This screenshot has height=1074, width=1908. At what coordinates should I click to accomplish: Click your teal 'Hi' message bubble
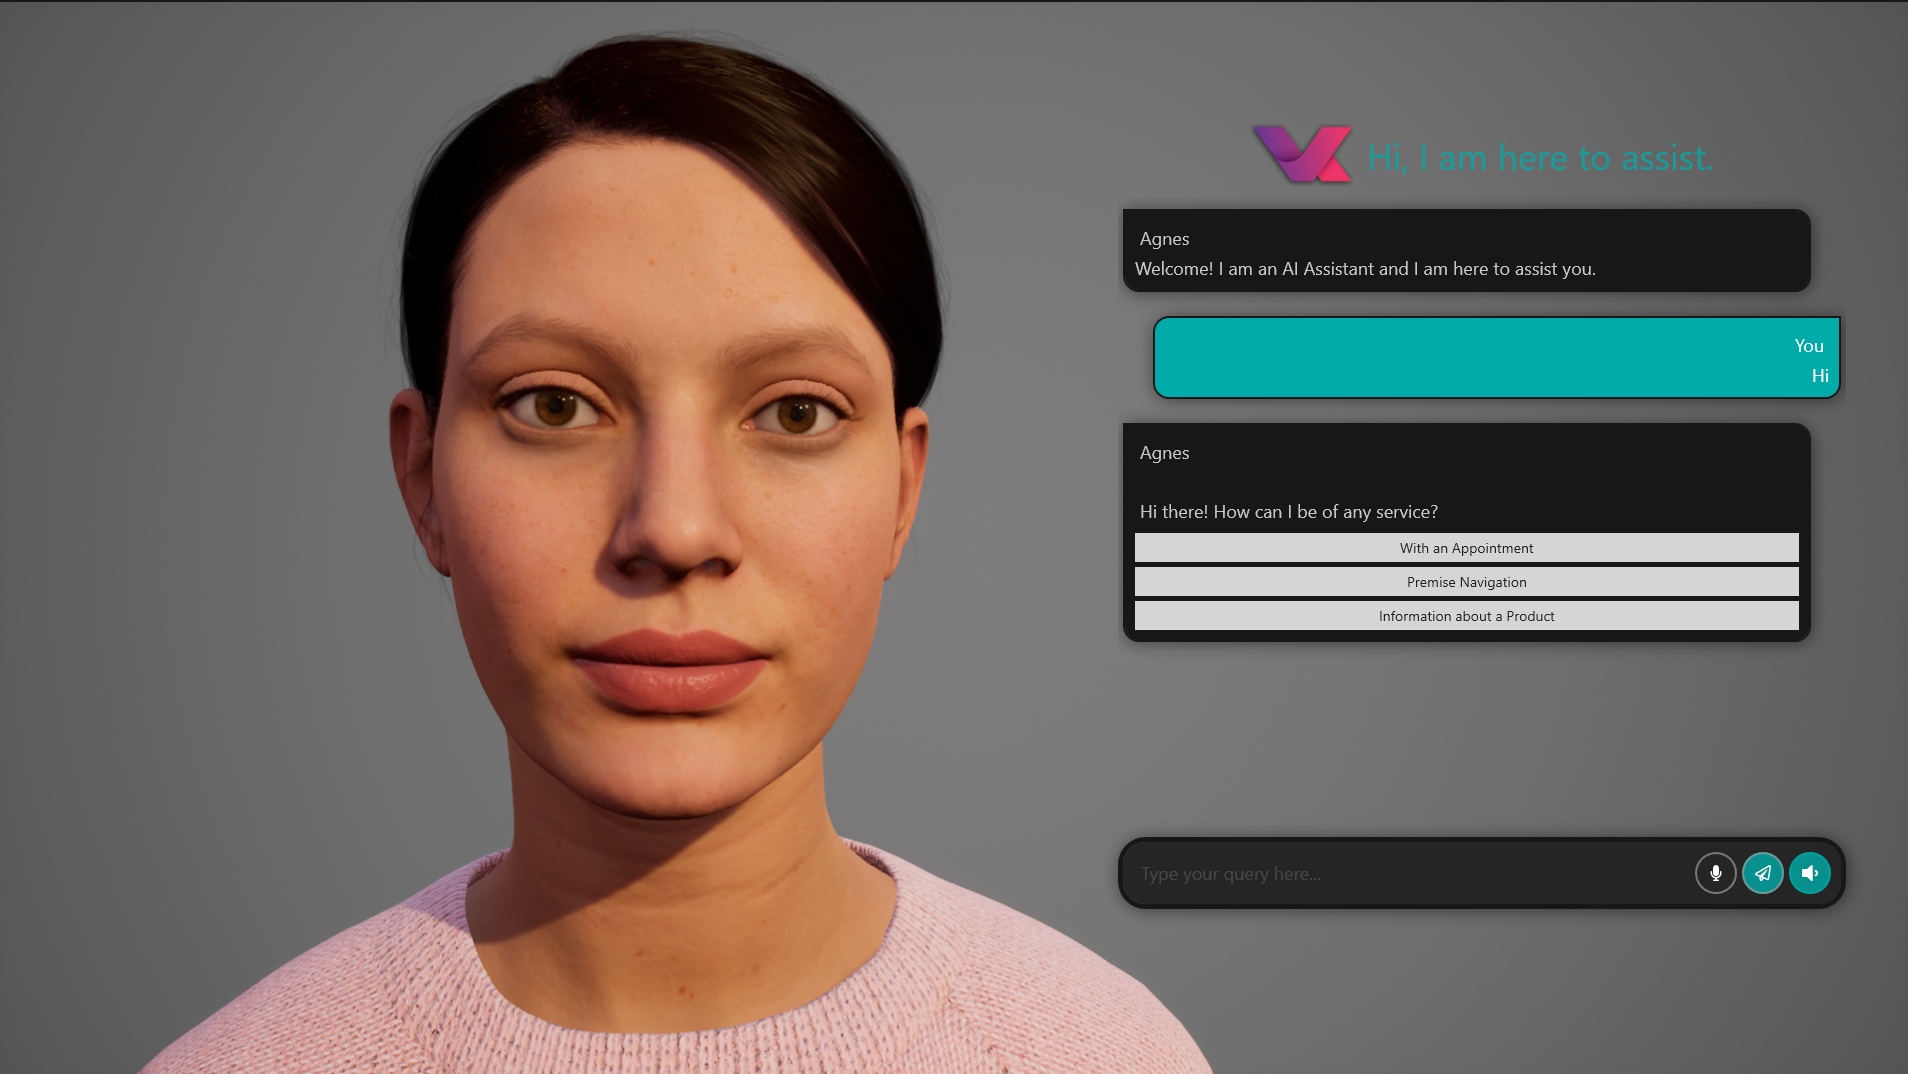[1495, 357]
